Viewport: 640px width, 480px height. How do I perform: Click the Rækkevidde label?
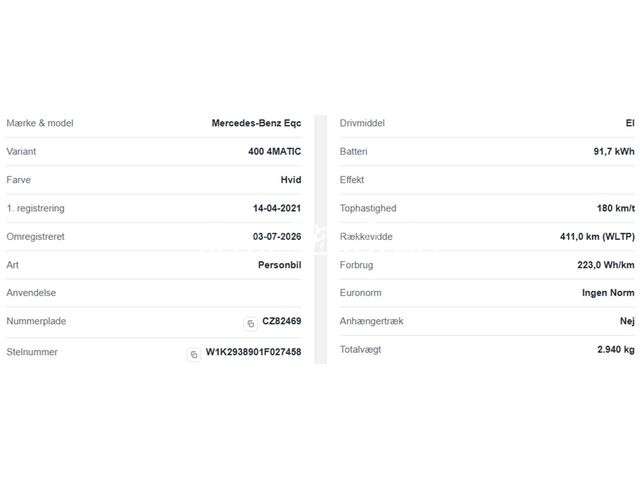pos(366,237)
